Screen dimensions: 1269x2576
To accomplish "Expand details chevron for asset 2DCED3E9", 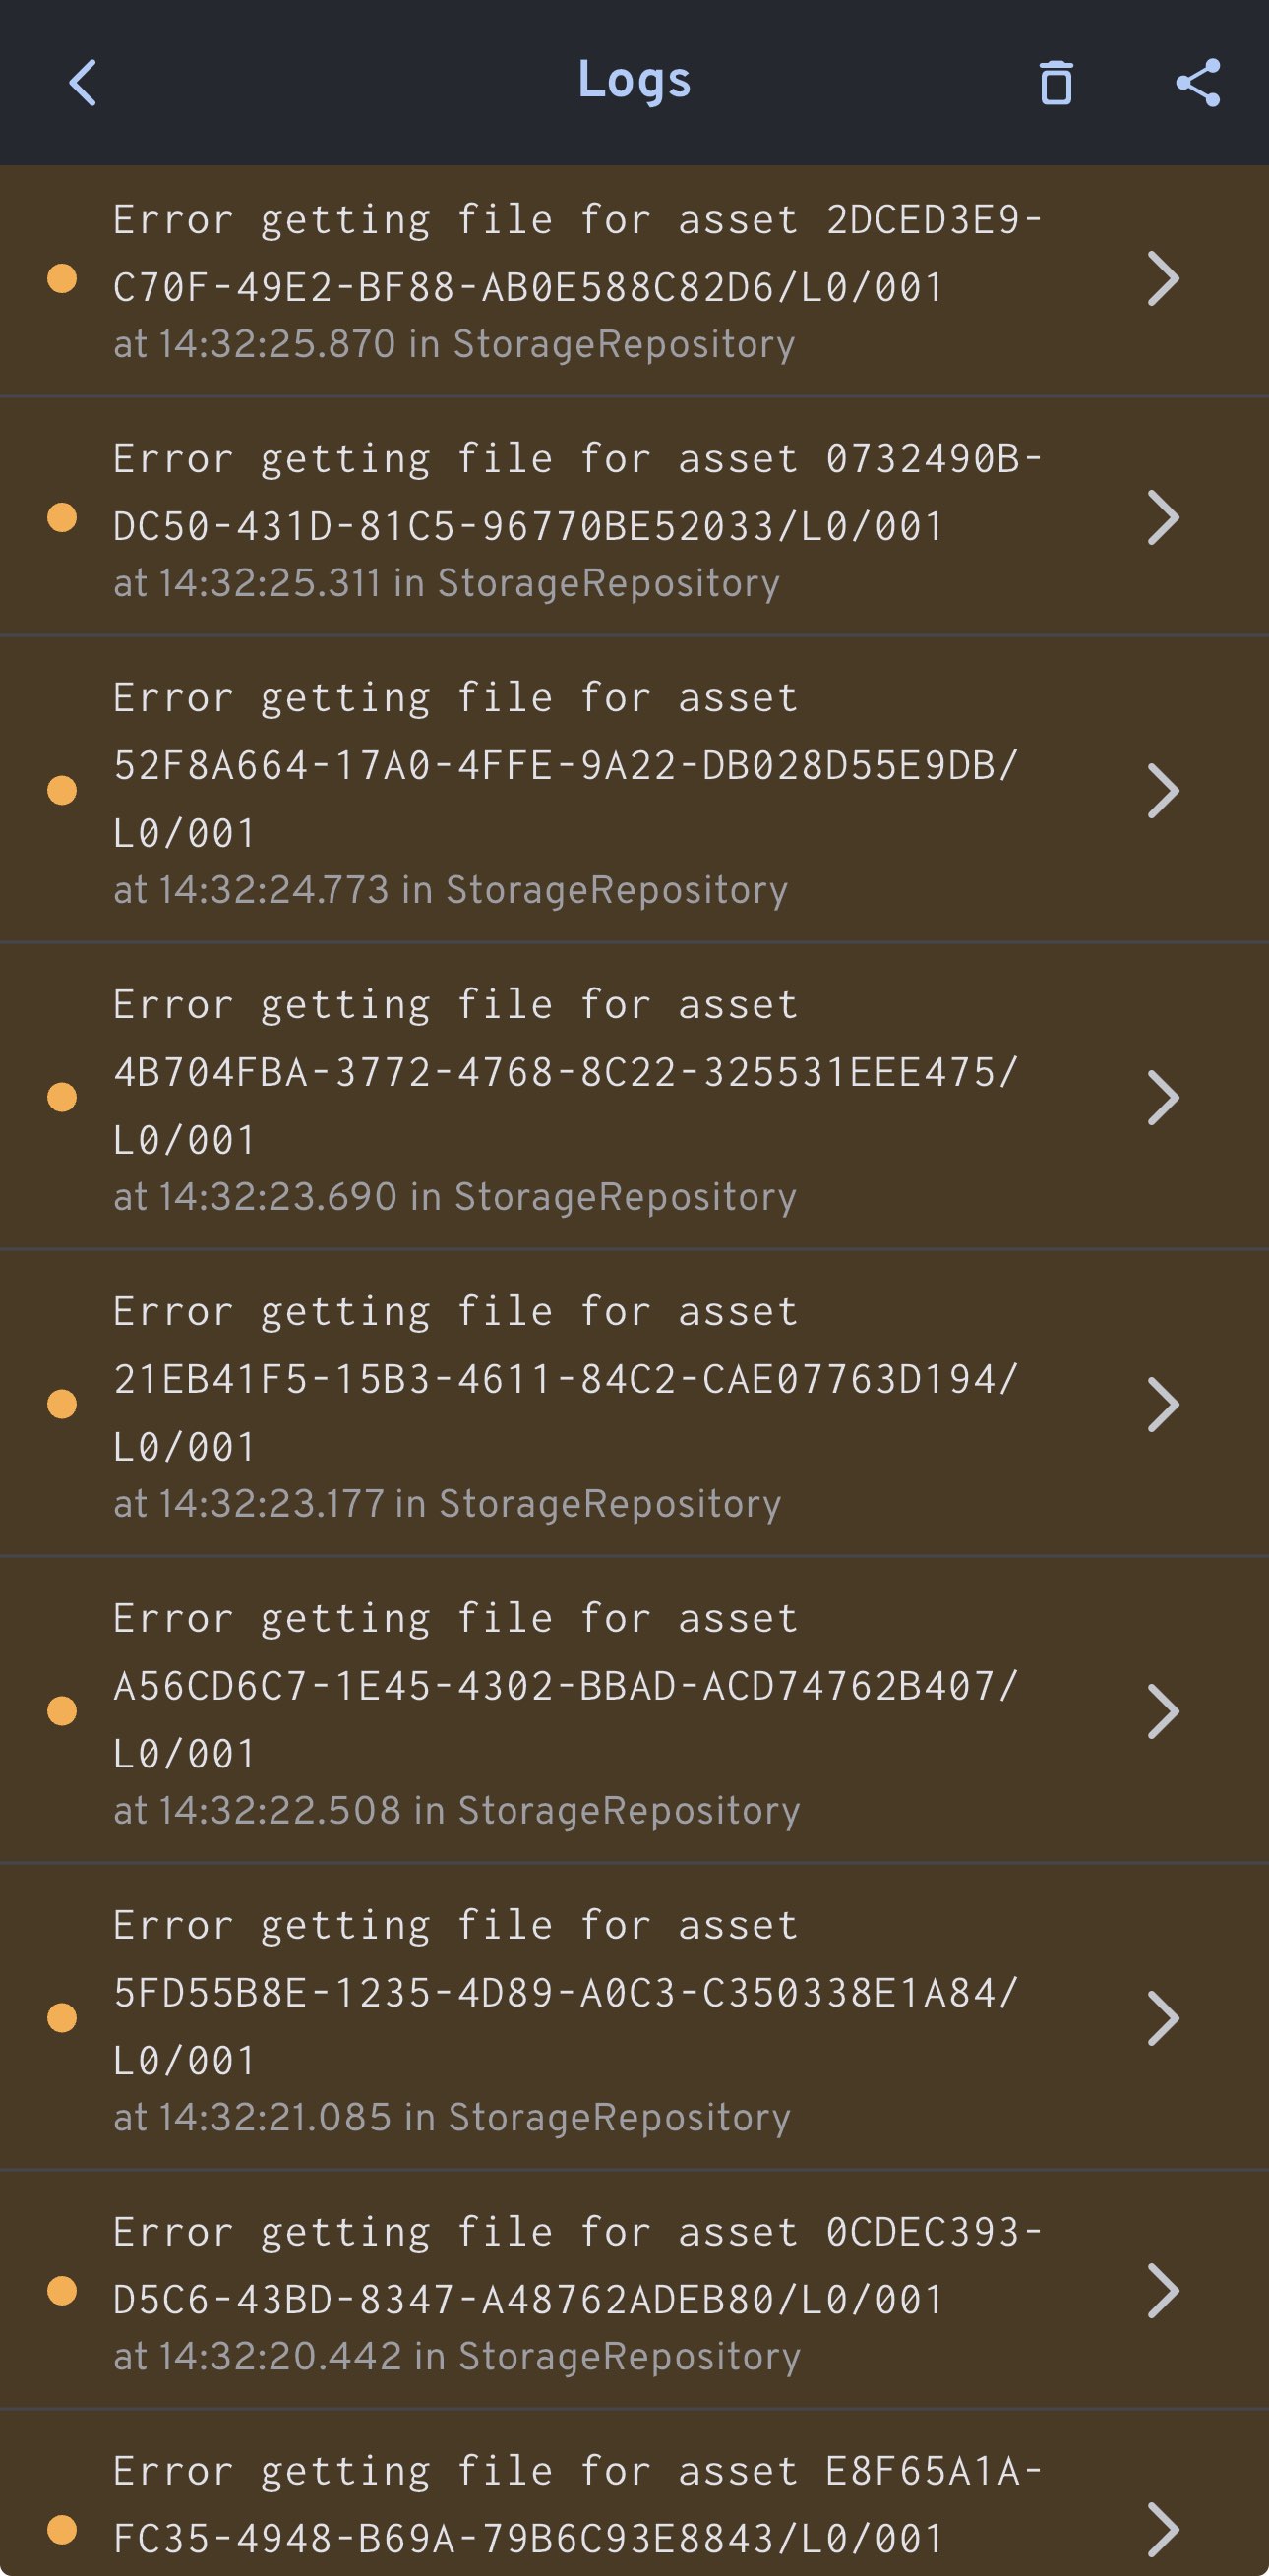I will (1163, 279).
